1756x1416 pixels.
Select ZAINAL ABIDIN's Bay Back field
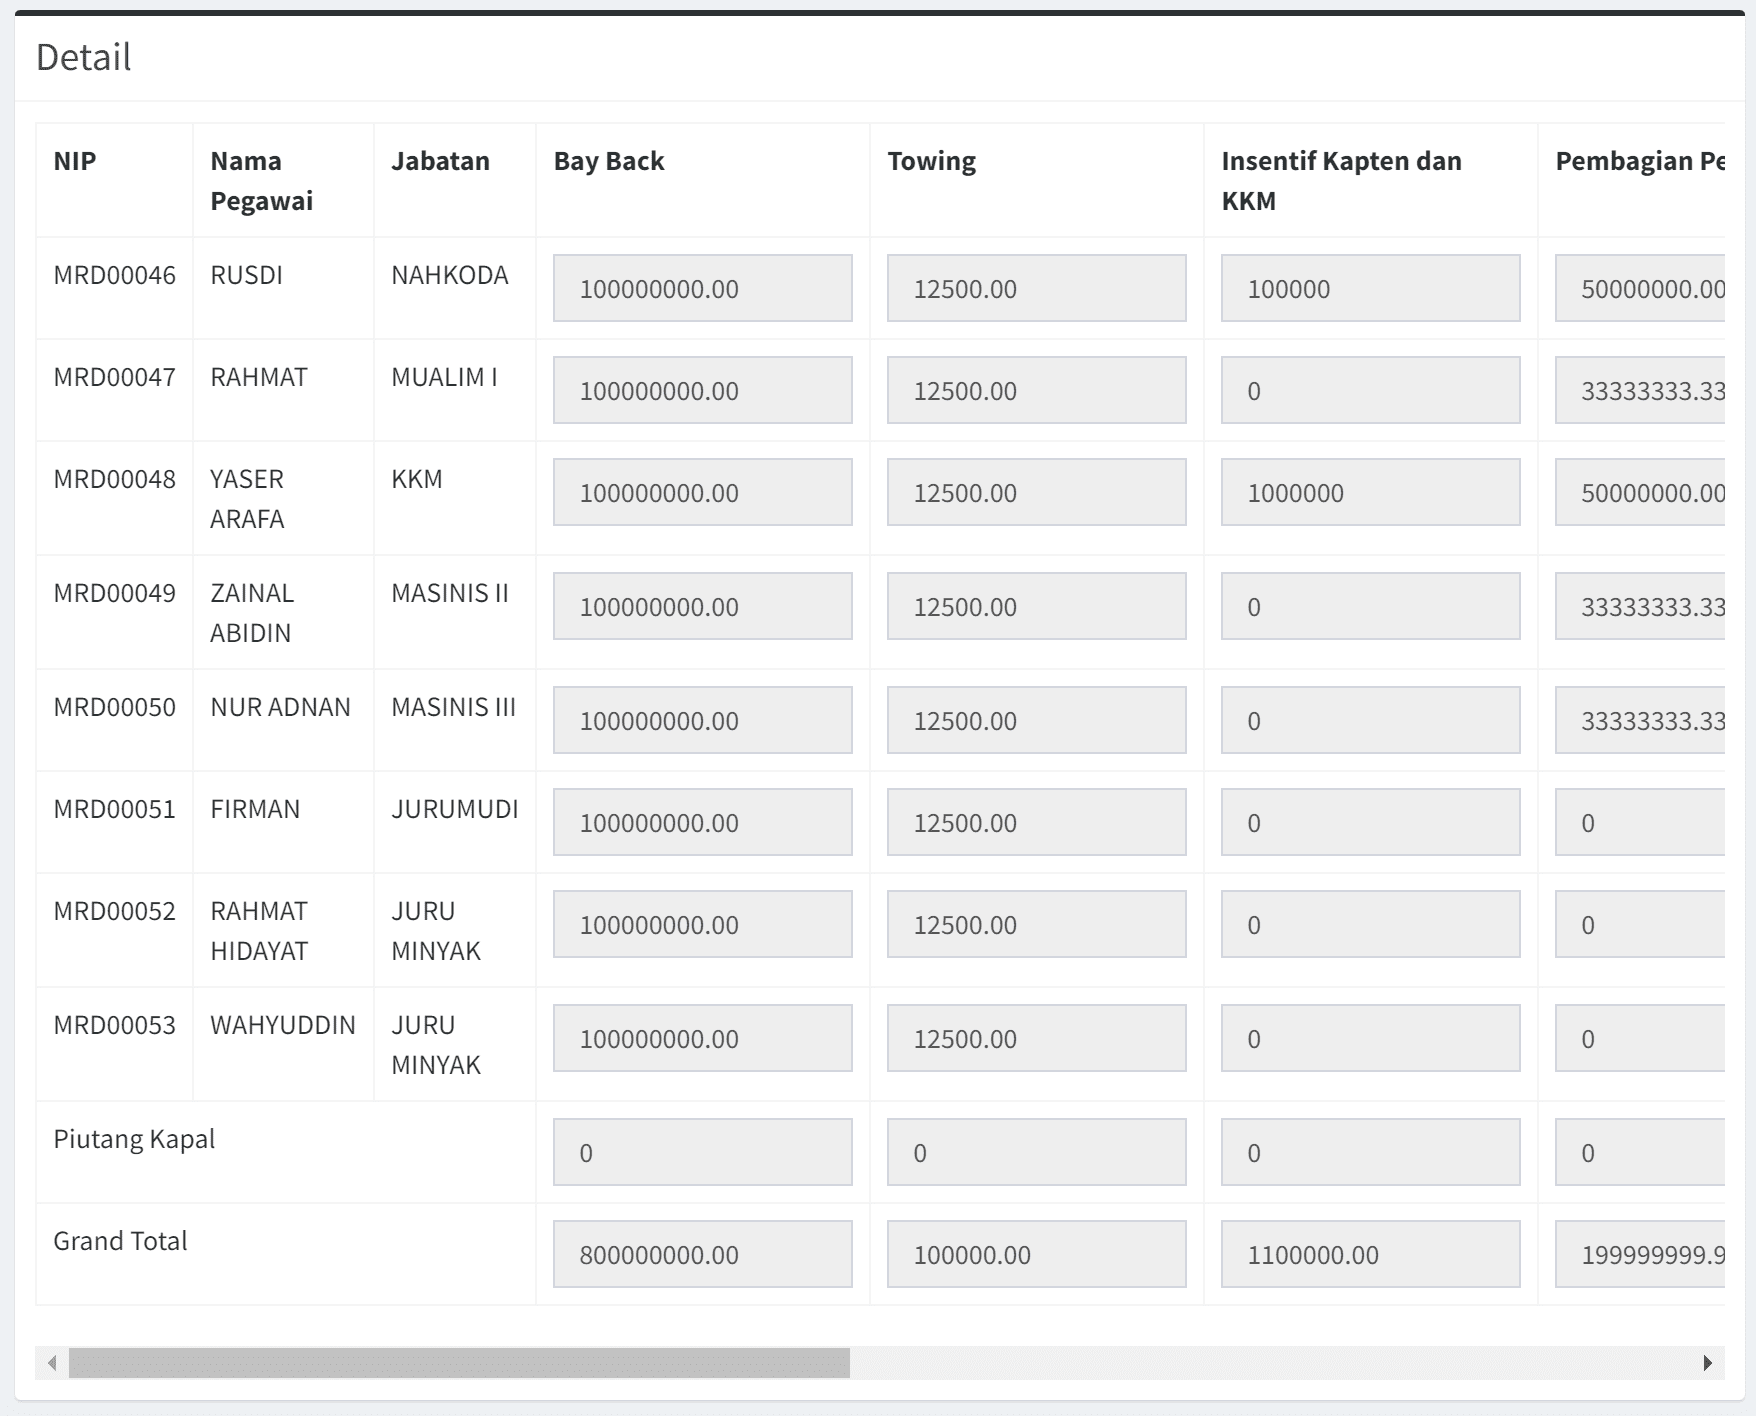click(702, 607)
